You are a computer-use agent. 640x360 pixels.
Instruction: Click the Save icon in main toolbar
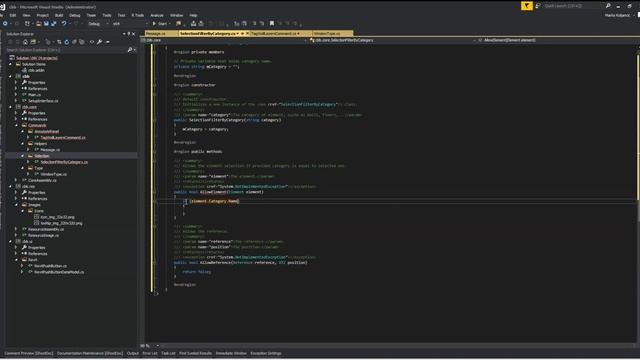(46, 24)
